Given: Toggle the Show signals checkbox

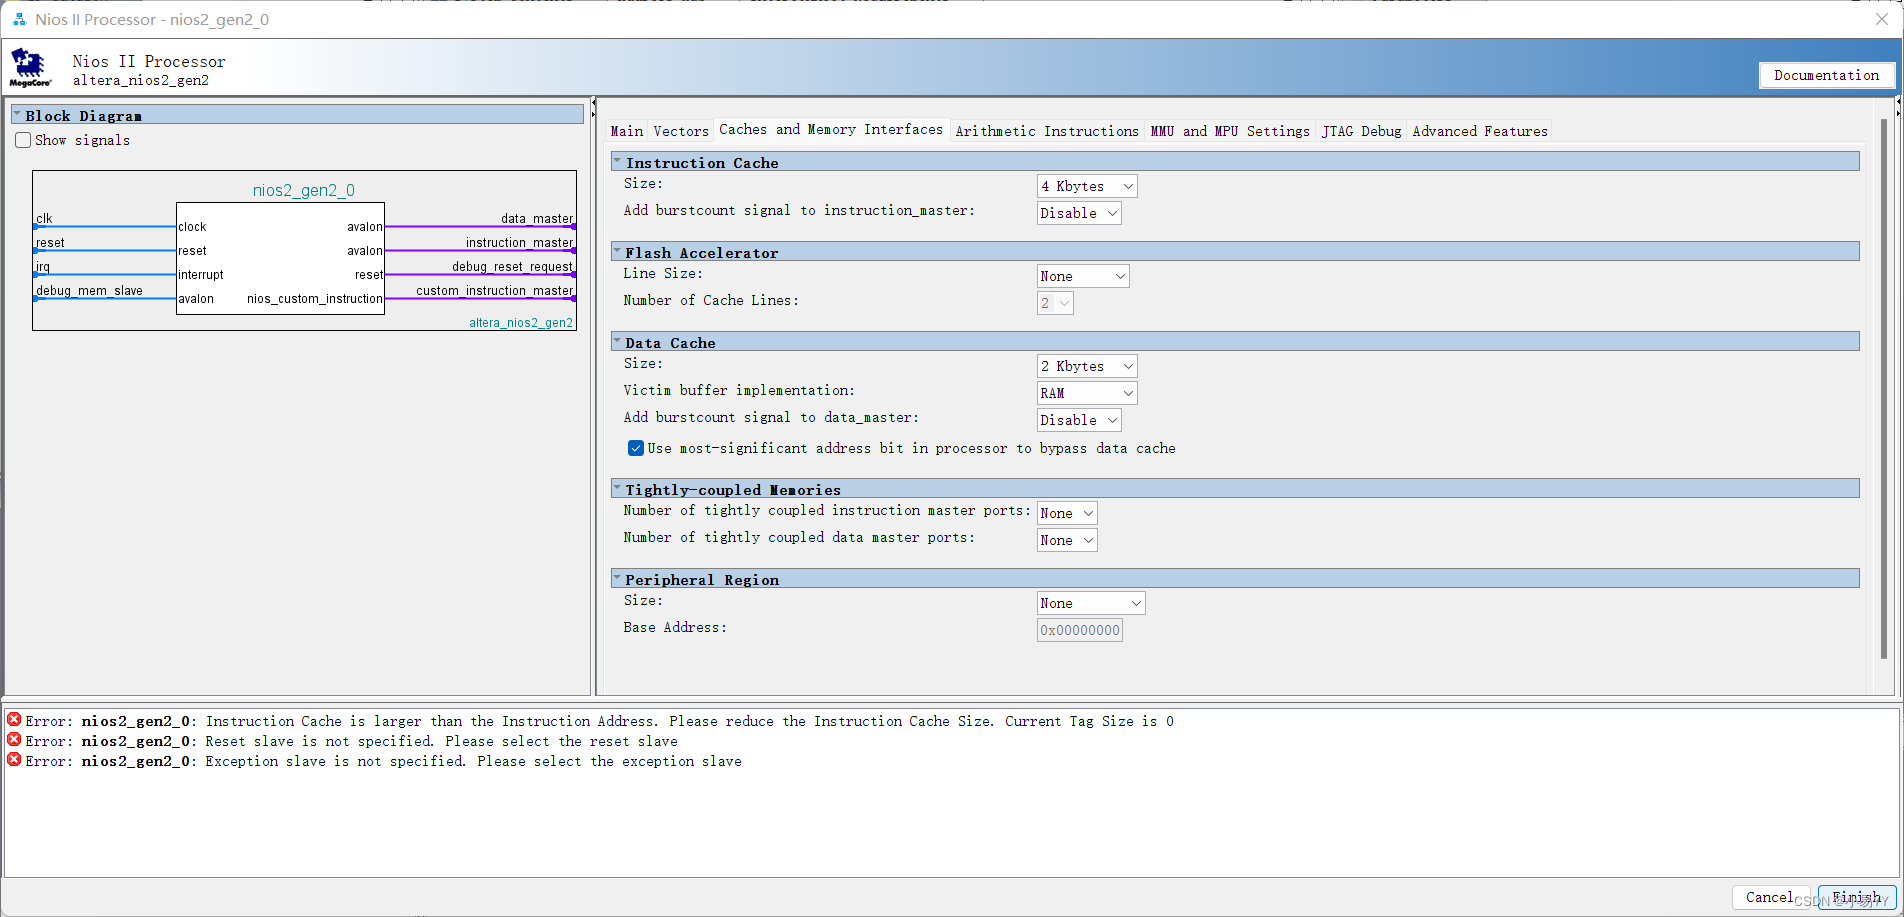Looking at the screenshot, I should [x=23, y=140].
